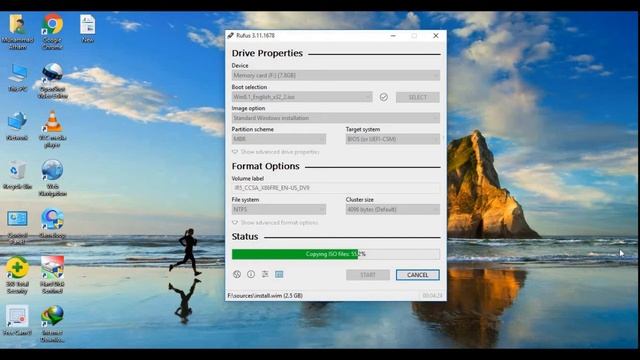Screen dimensions: 640x360
Task: Open the Control Panel desktop icon
Action: (17, 227)
